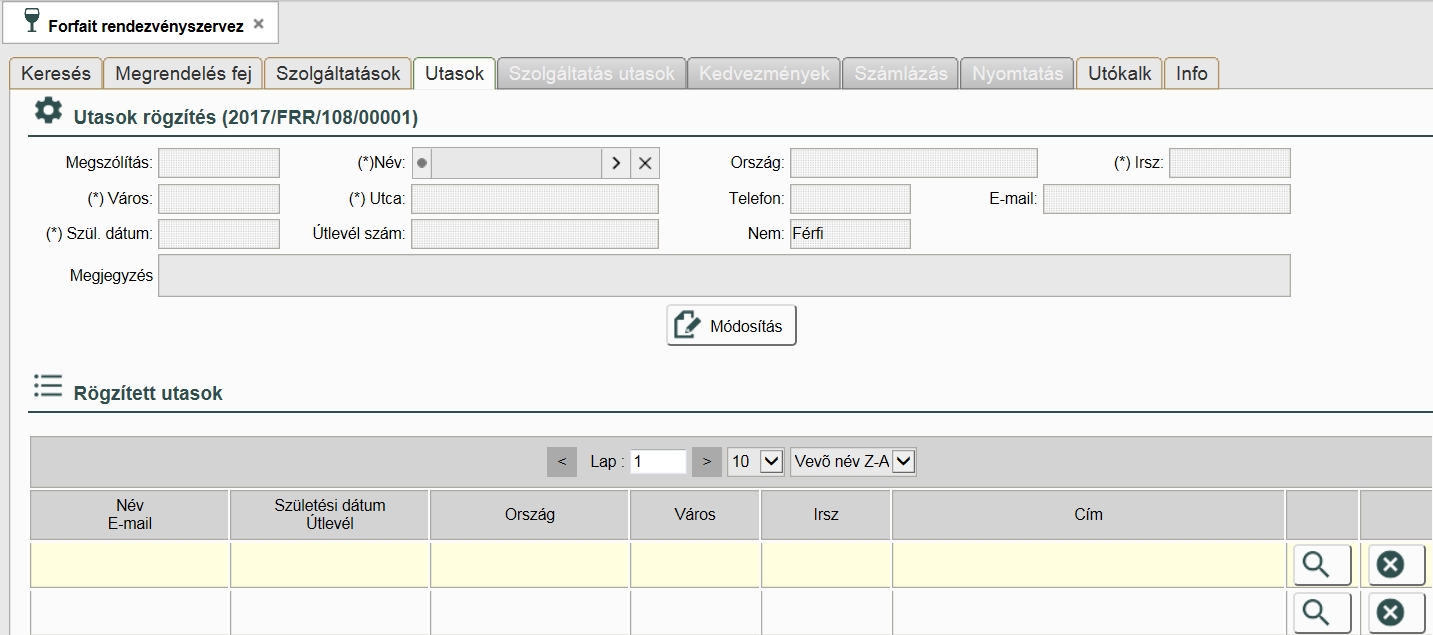The width and height of the screenshot is (1433, 635).
Task: Click the delete X icon in second row
Action: coord(1390,612)
